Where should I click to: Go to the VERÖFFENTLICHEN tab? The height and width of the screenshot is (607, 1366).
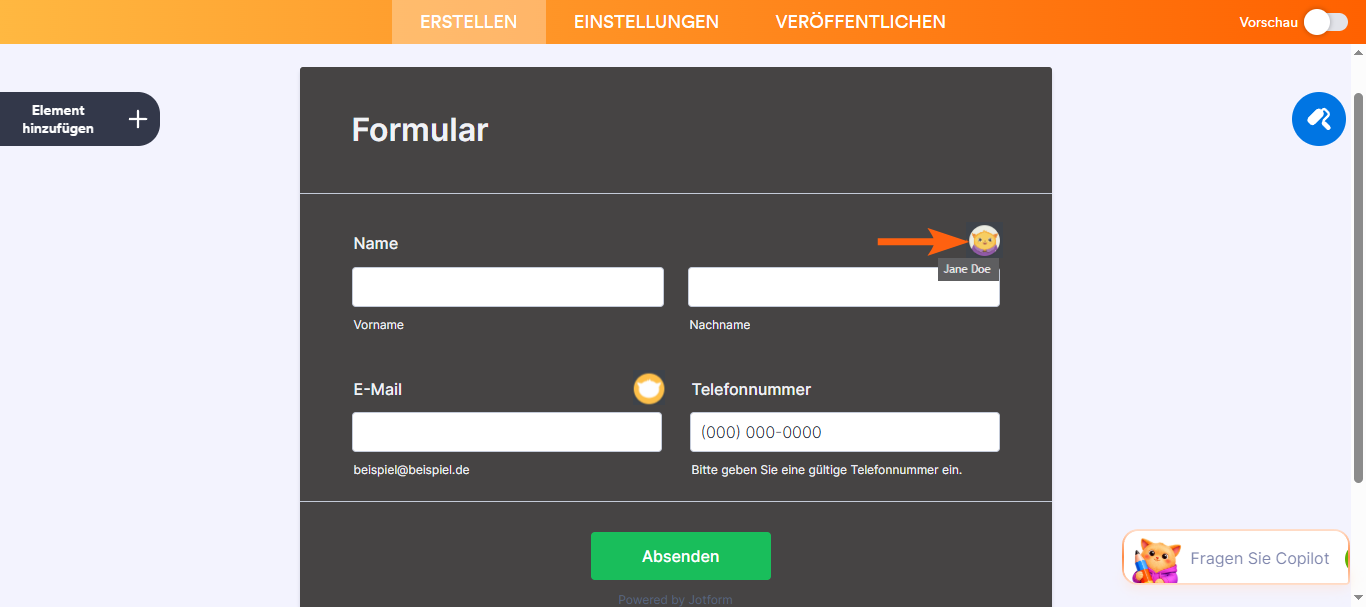tap(860, 22)
